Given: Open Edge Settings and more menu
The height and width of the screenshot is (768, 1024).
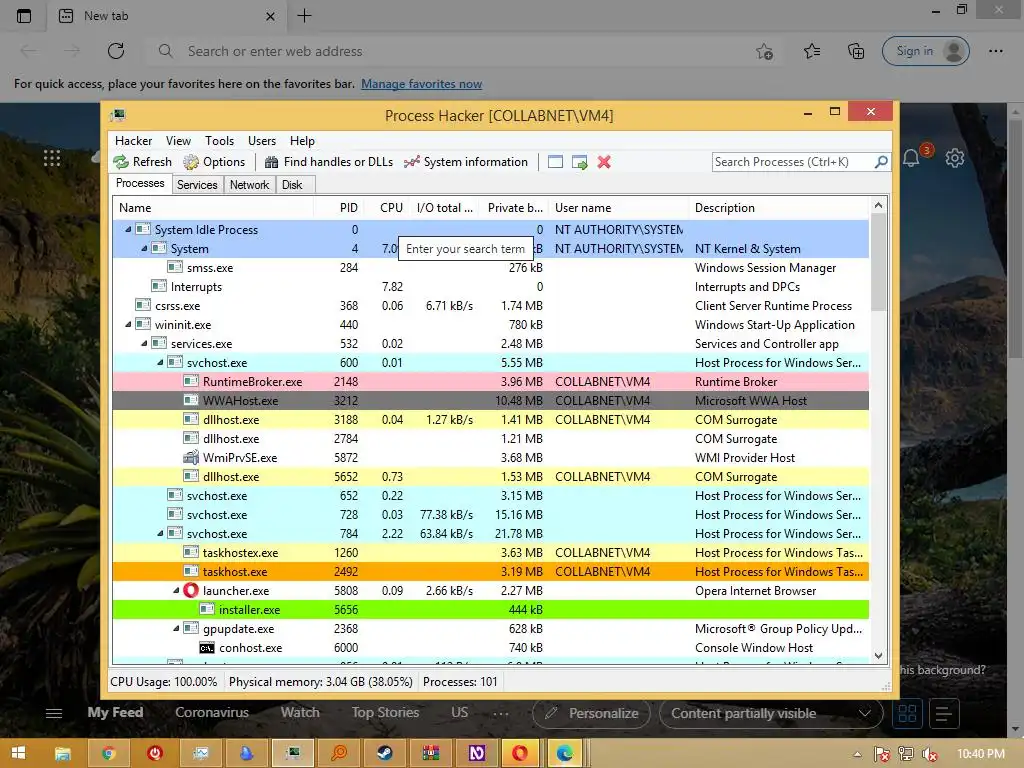Looking at the screenshot, I should [995, 51].
